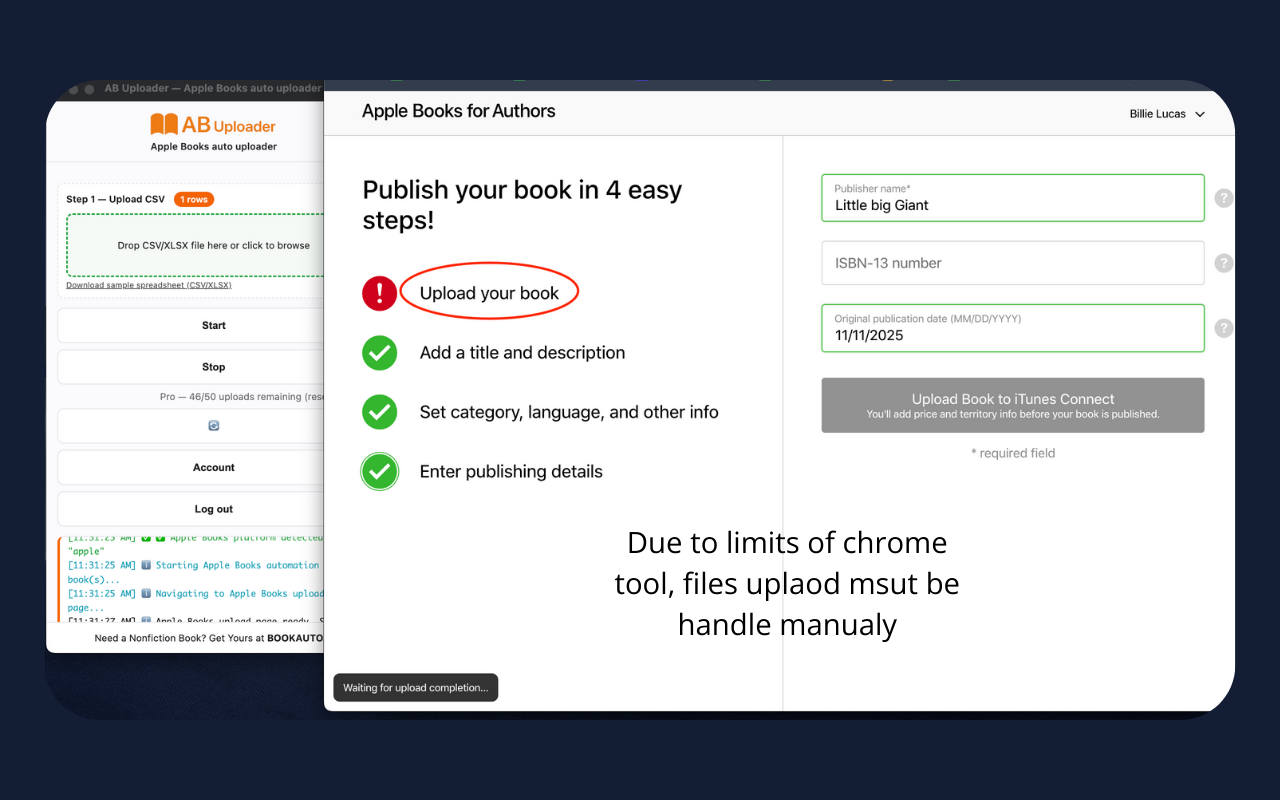Screen dimensions: 1280x800
Task: Click green checkmark next to Add a title and description
Action: click(x=379, y=352)
